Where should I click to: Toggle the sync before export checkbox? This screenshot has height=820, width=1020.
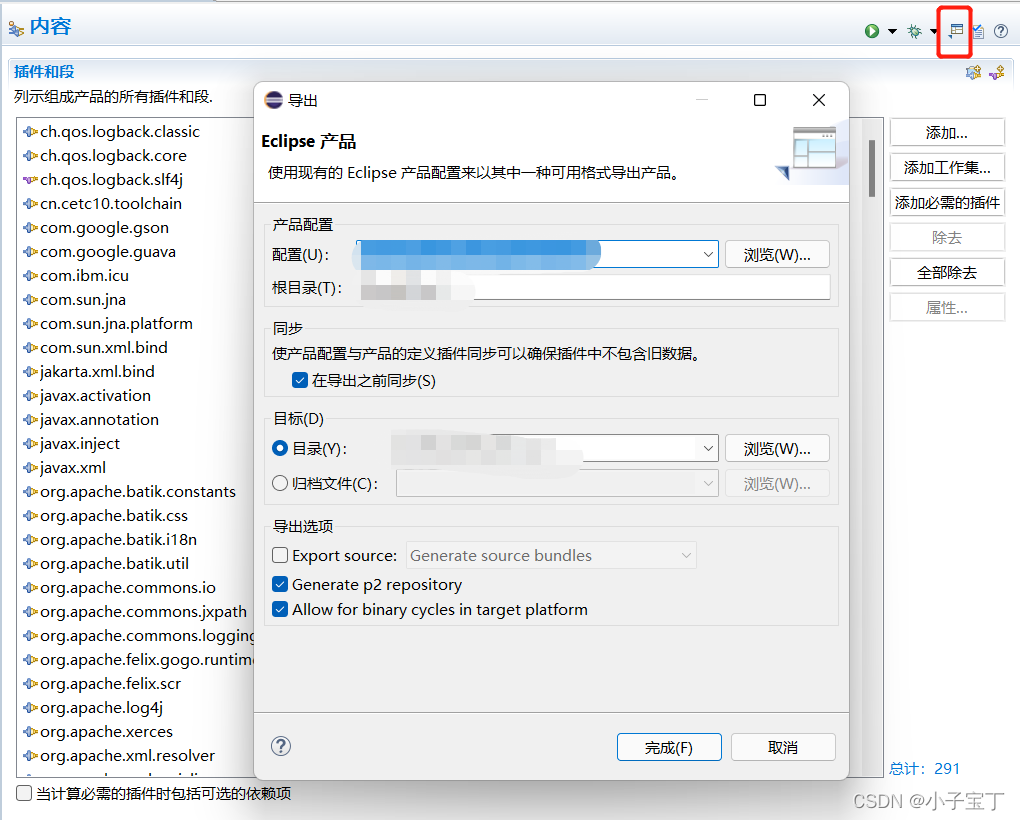300,380
